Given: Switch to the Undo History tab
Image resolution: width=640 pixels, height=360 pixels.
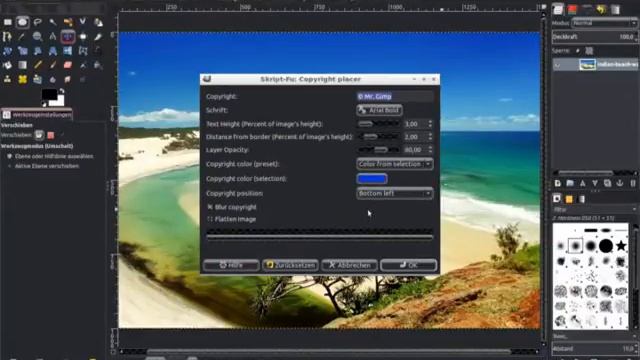Looking at the screenshot, I should tap(601, 9).
